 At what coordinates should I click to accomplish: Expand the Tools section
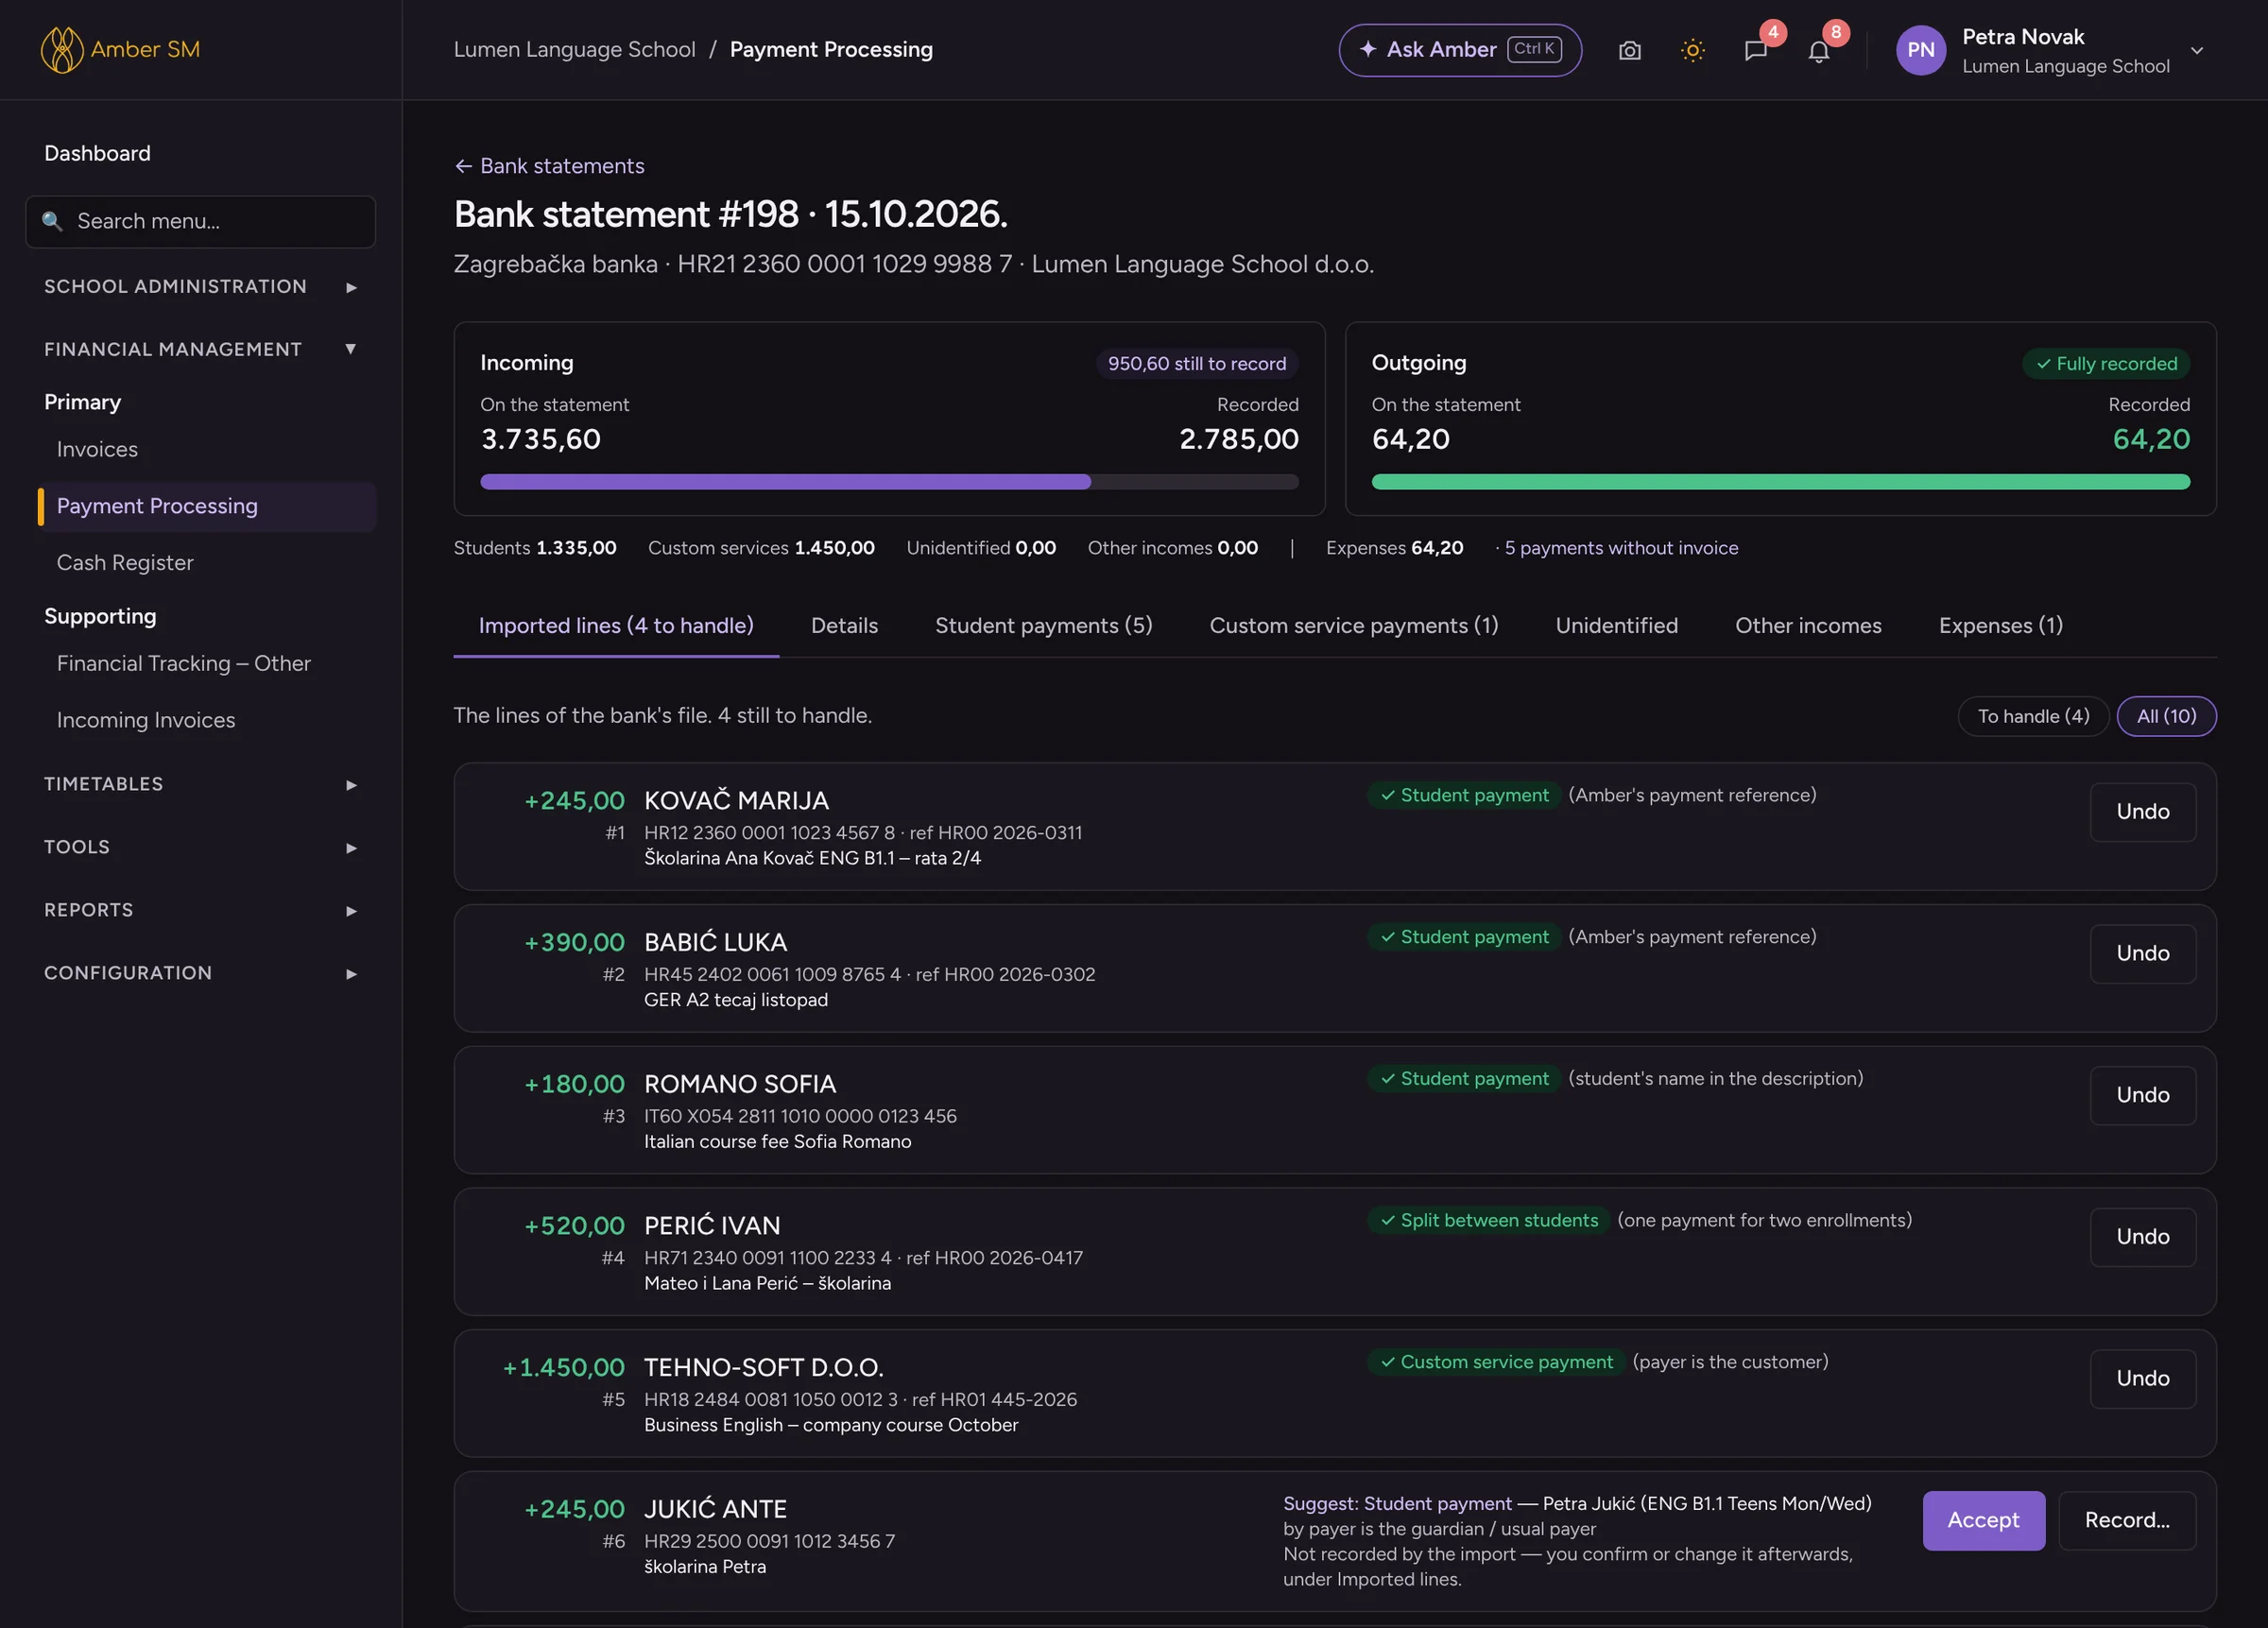[x=200, y=847]
